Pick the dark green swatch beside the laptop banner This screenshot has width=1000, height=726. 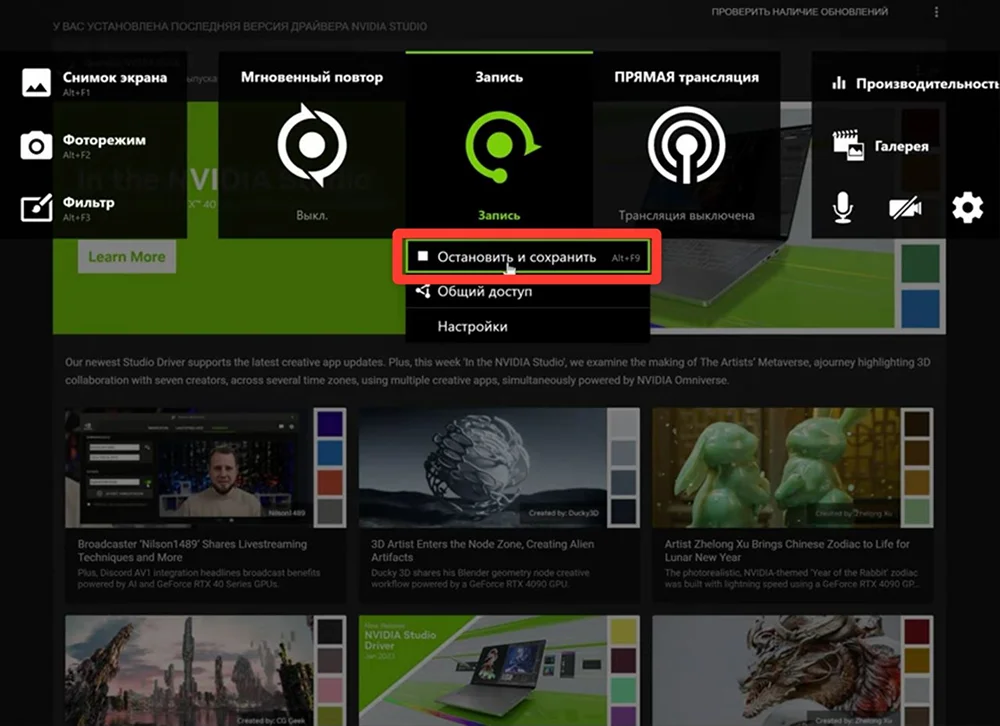pos(920,263)
